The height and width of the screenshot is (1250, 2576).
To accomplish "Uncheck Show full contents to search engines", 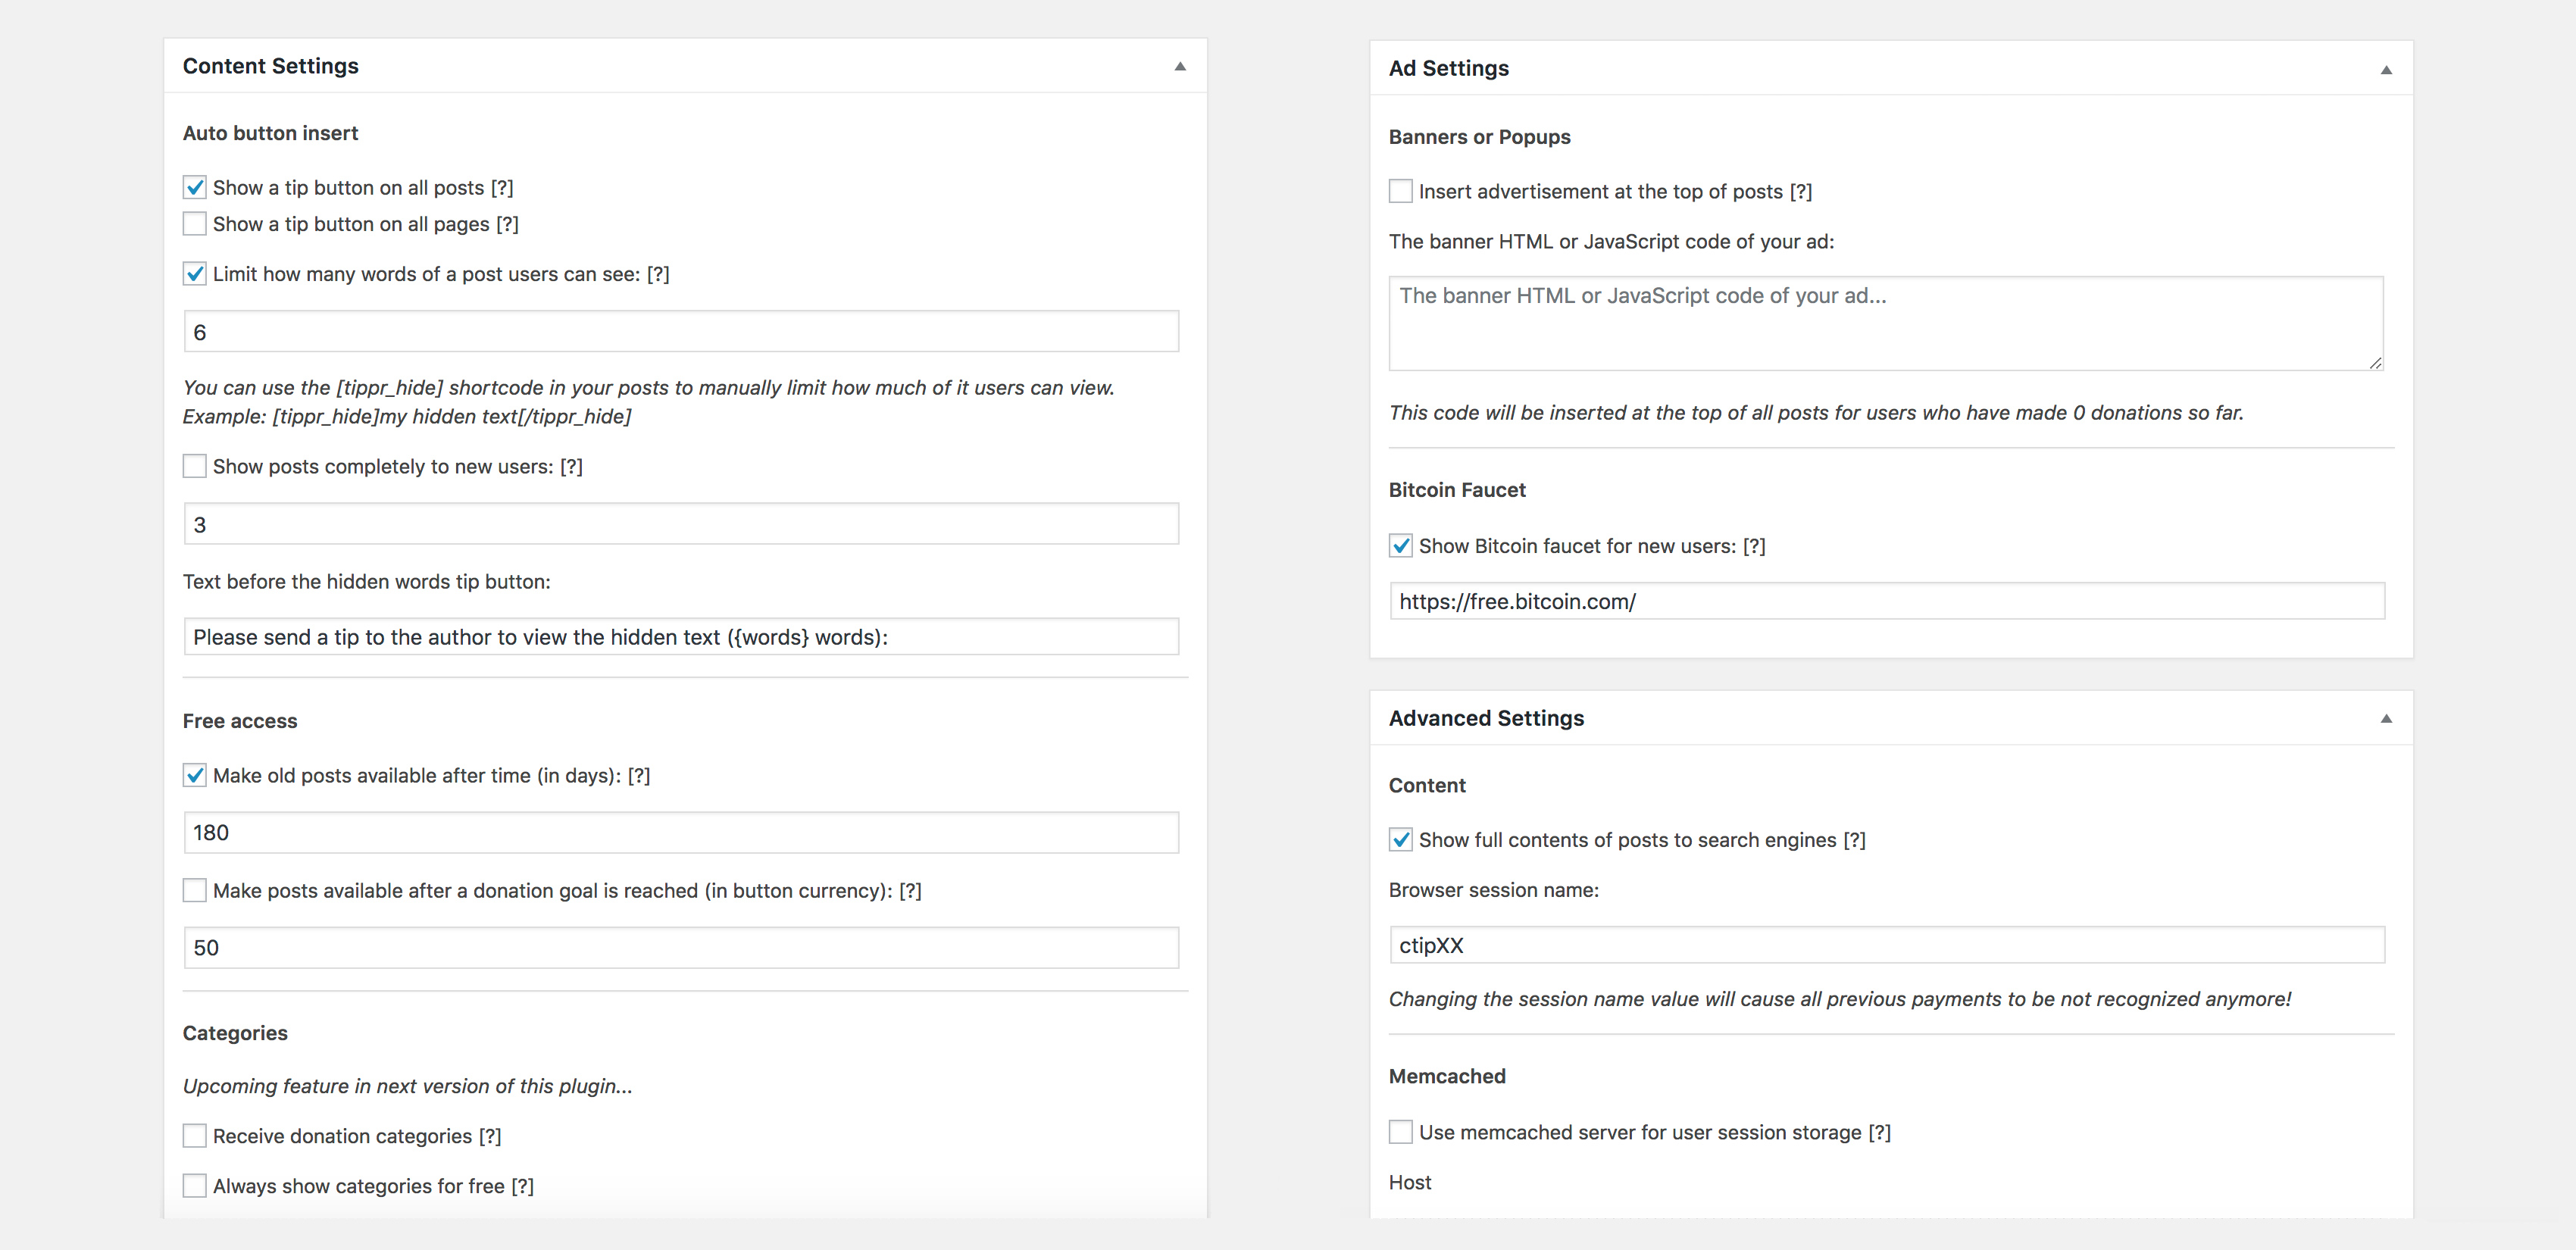I will tap(1401, 839).
